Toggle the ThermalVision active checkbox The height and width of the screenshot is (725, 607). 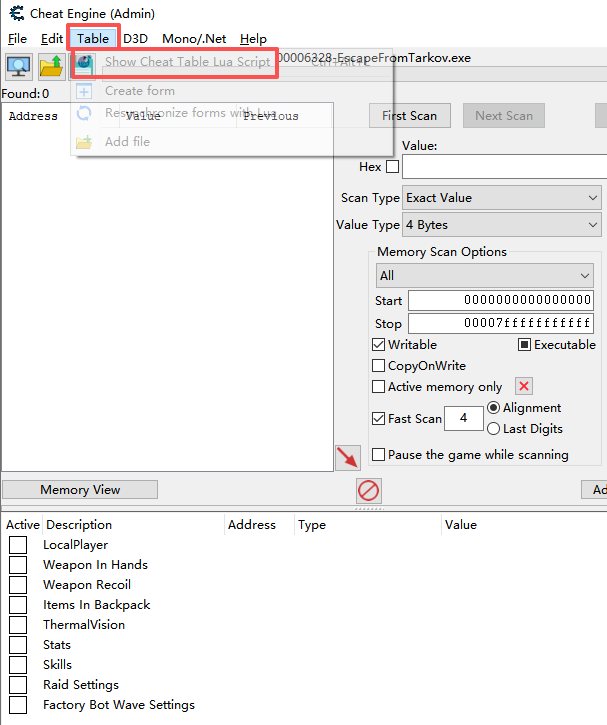point(18,625)
